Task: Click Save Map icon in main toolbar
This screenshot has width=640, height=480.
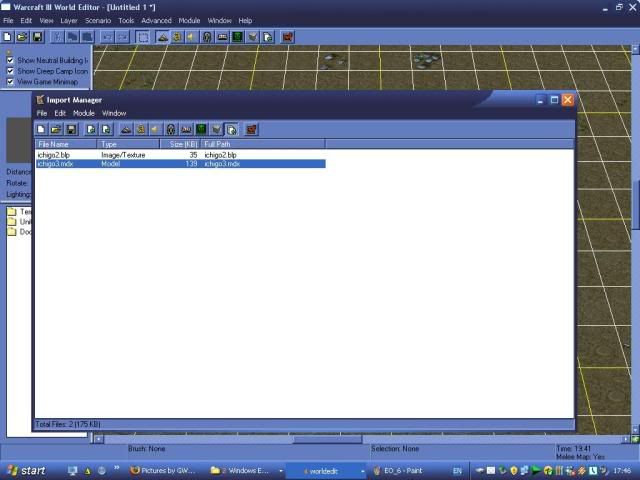Action: pos(37,37)
